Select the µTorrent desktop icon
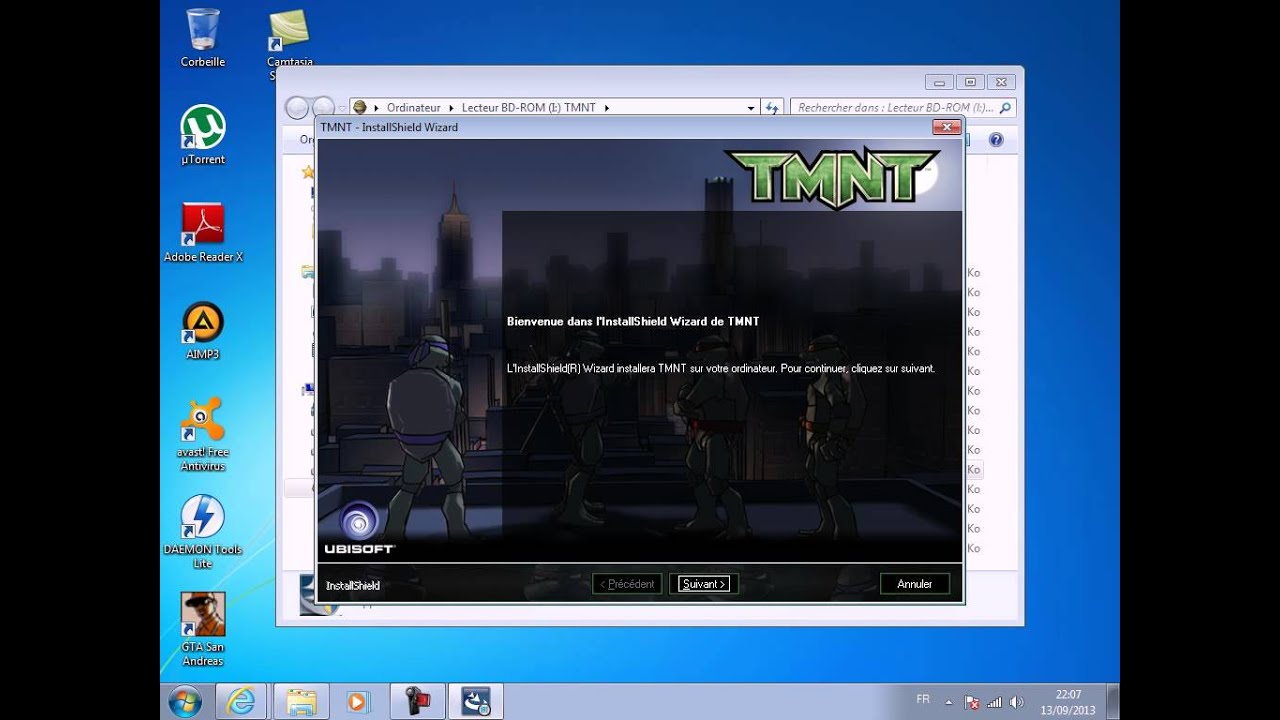This screenshot has height=720, width=1280. pyautogui.click(x=203, y=135)
